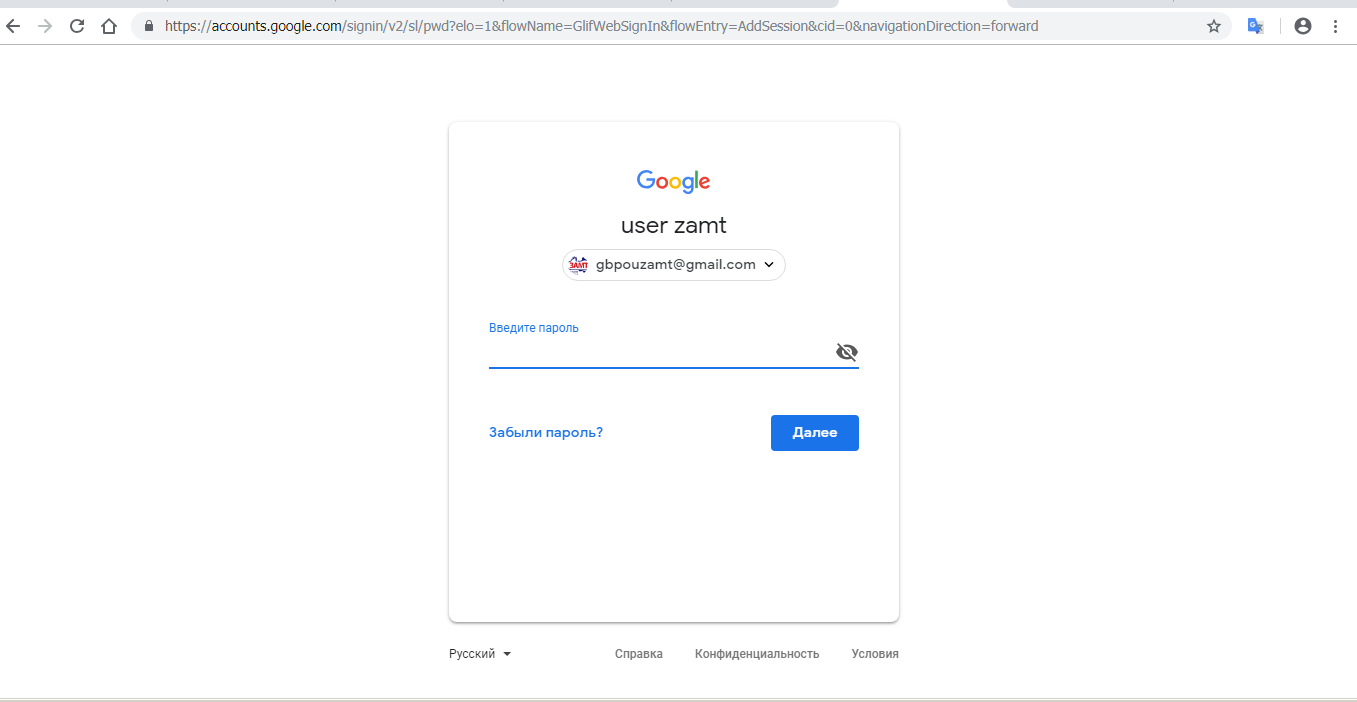Open the browser home page

(x=109, y=26)
